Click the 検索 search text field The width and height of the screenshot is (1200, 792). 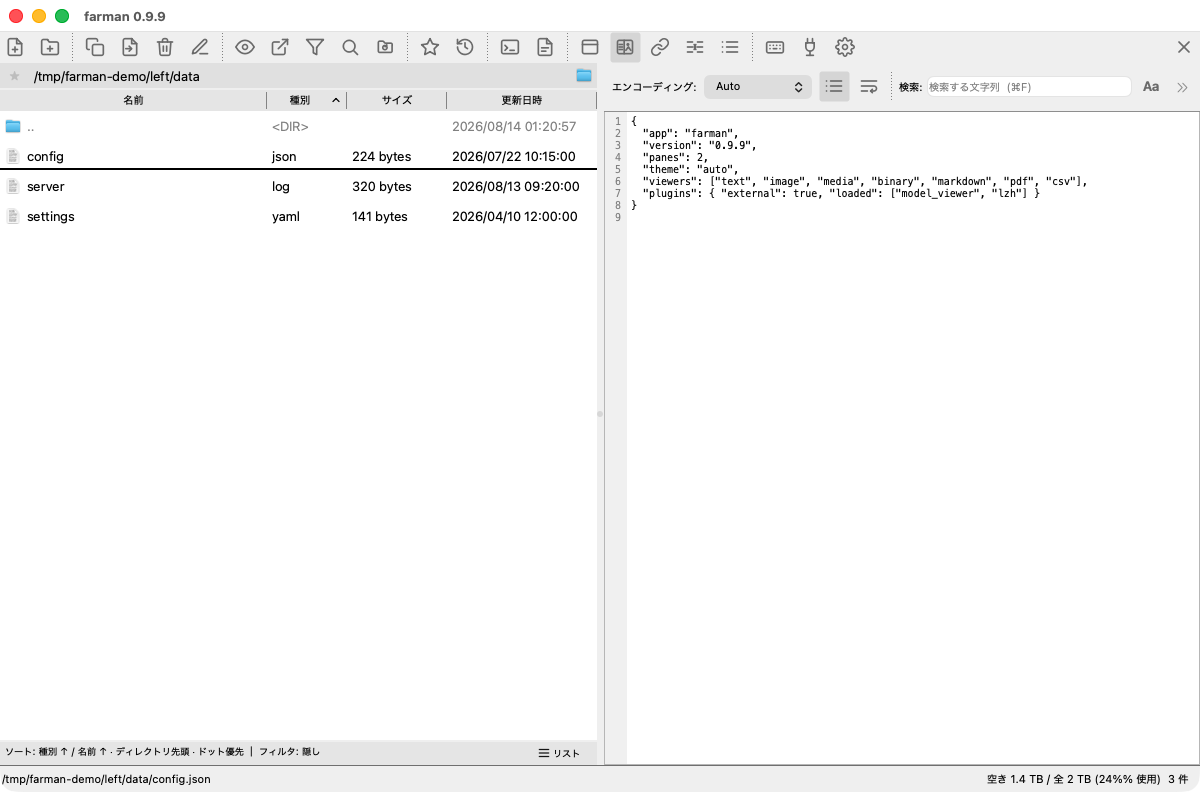point(1030,87)
